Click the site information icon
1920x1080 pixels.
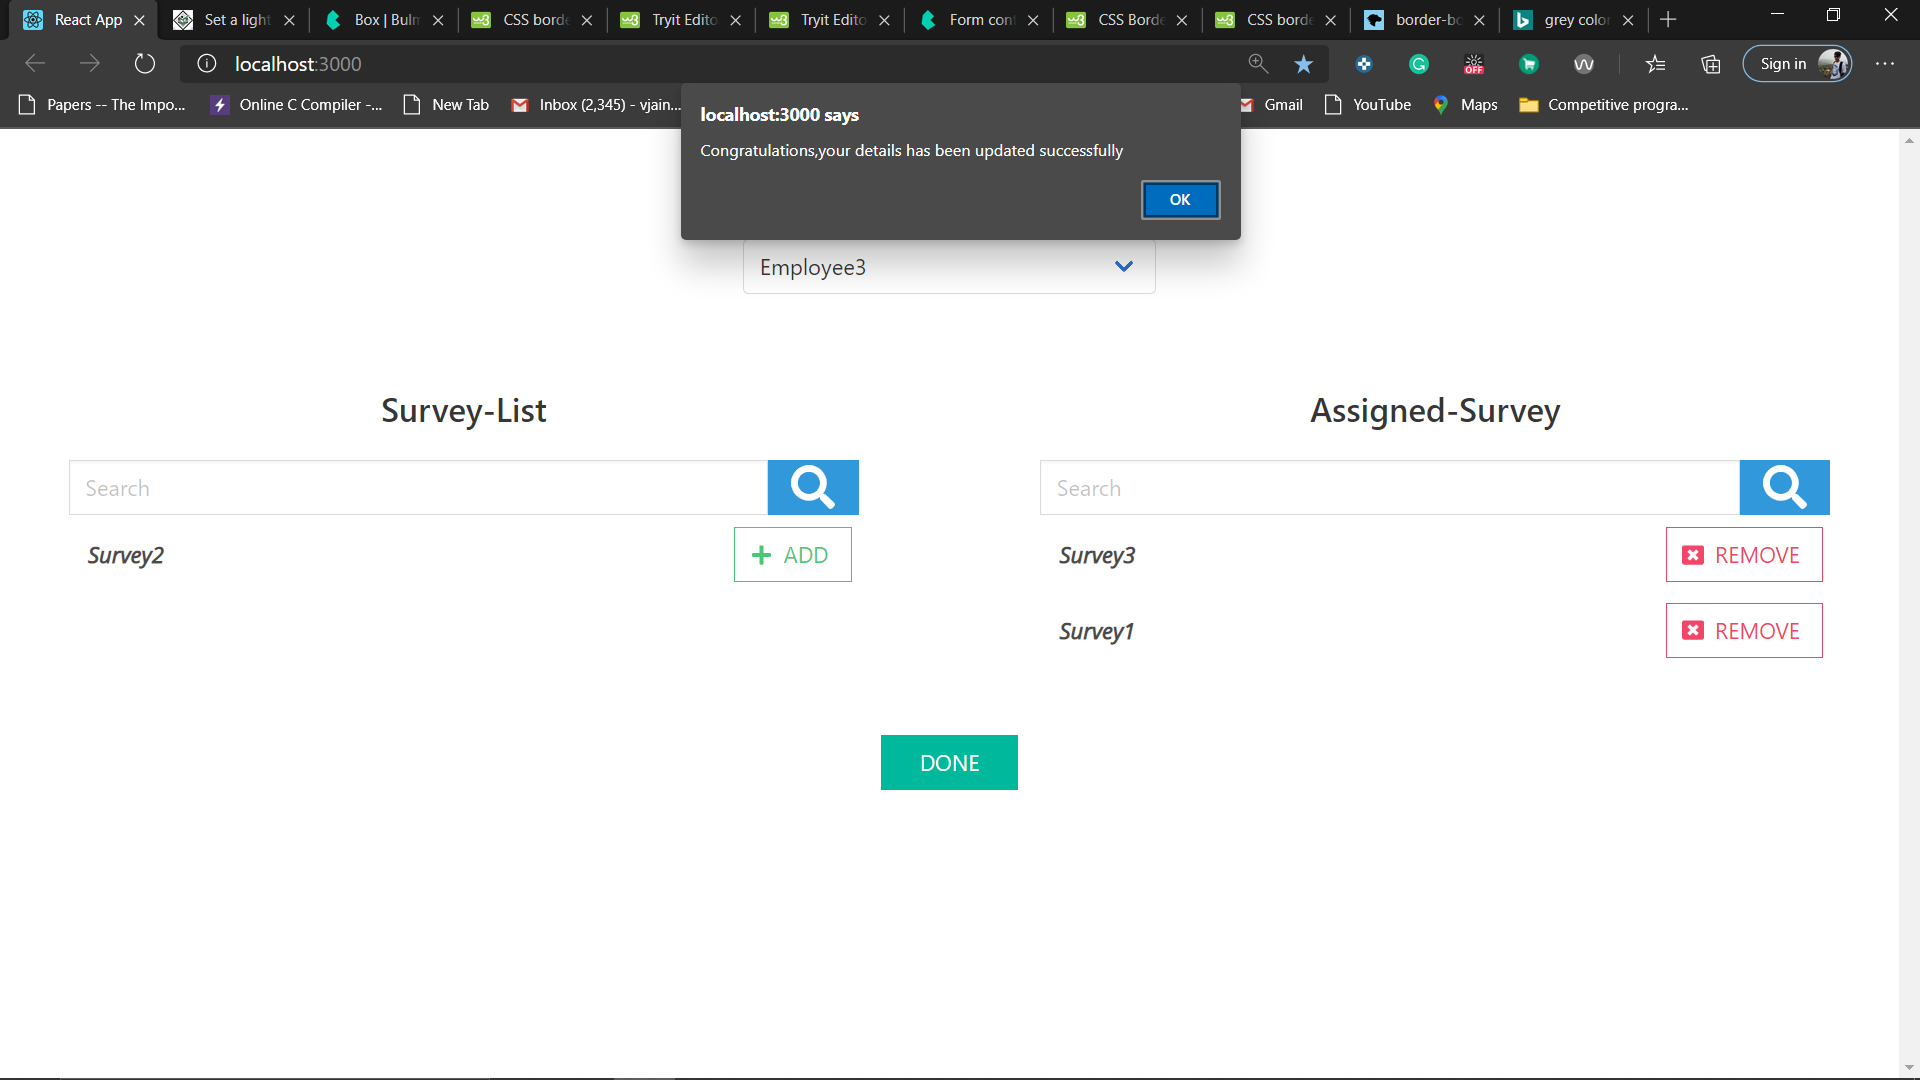point(207,64)
